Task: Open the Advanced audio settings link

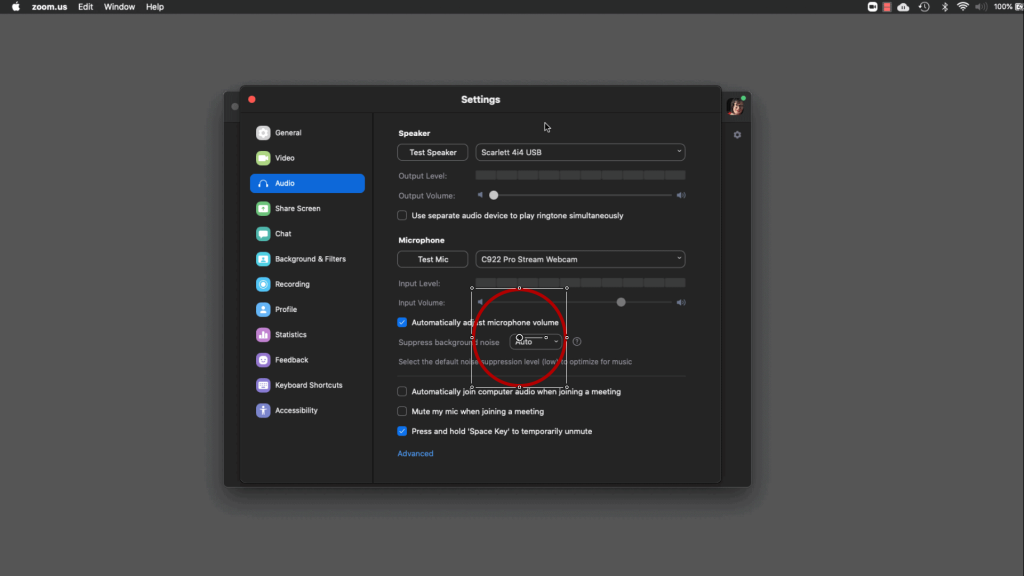Action: pos(416,454)
